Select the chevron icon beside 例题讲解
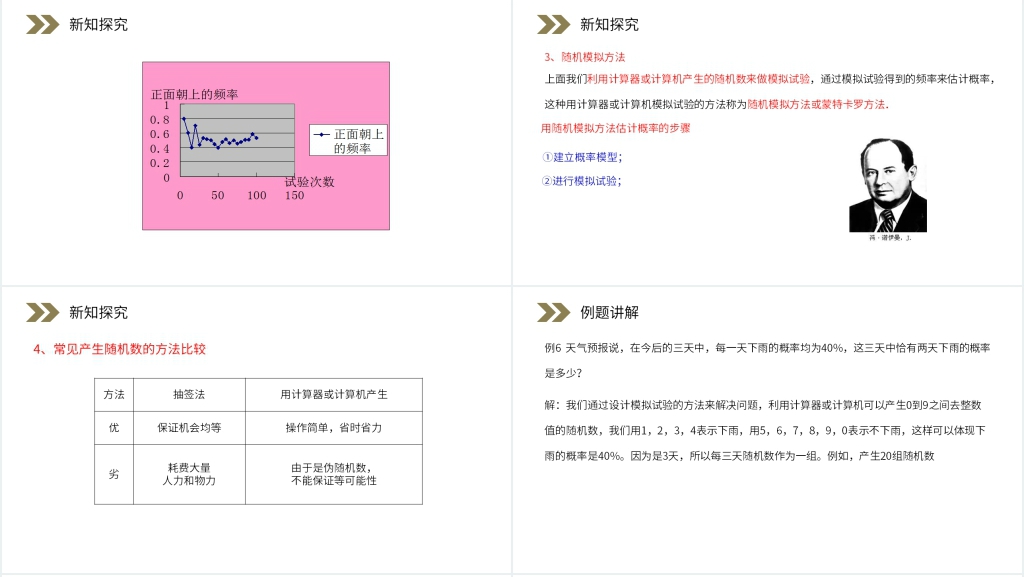Viewport: 1024px width, 577px height. pos(551,312)
